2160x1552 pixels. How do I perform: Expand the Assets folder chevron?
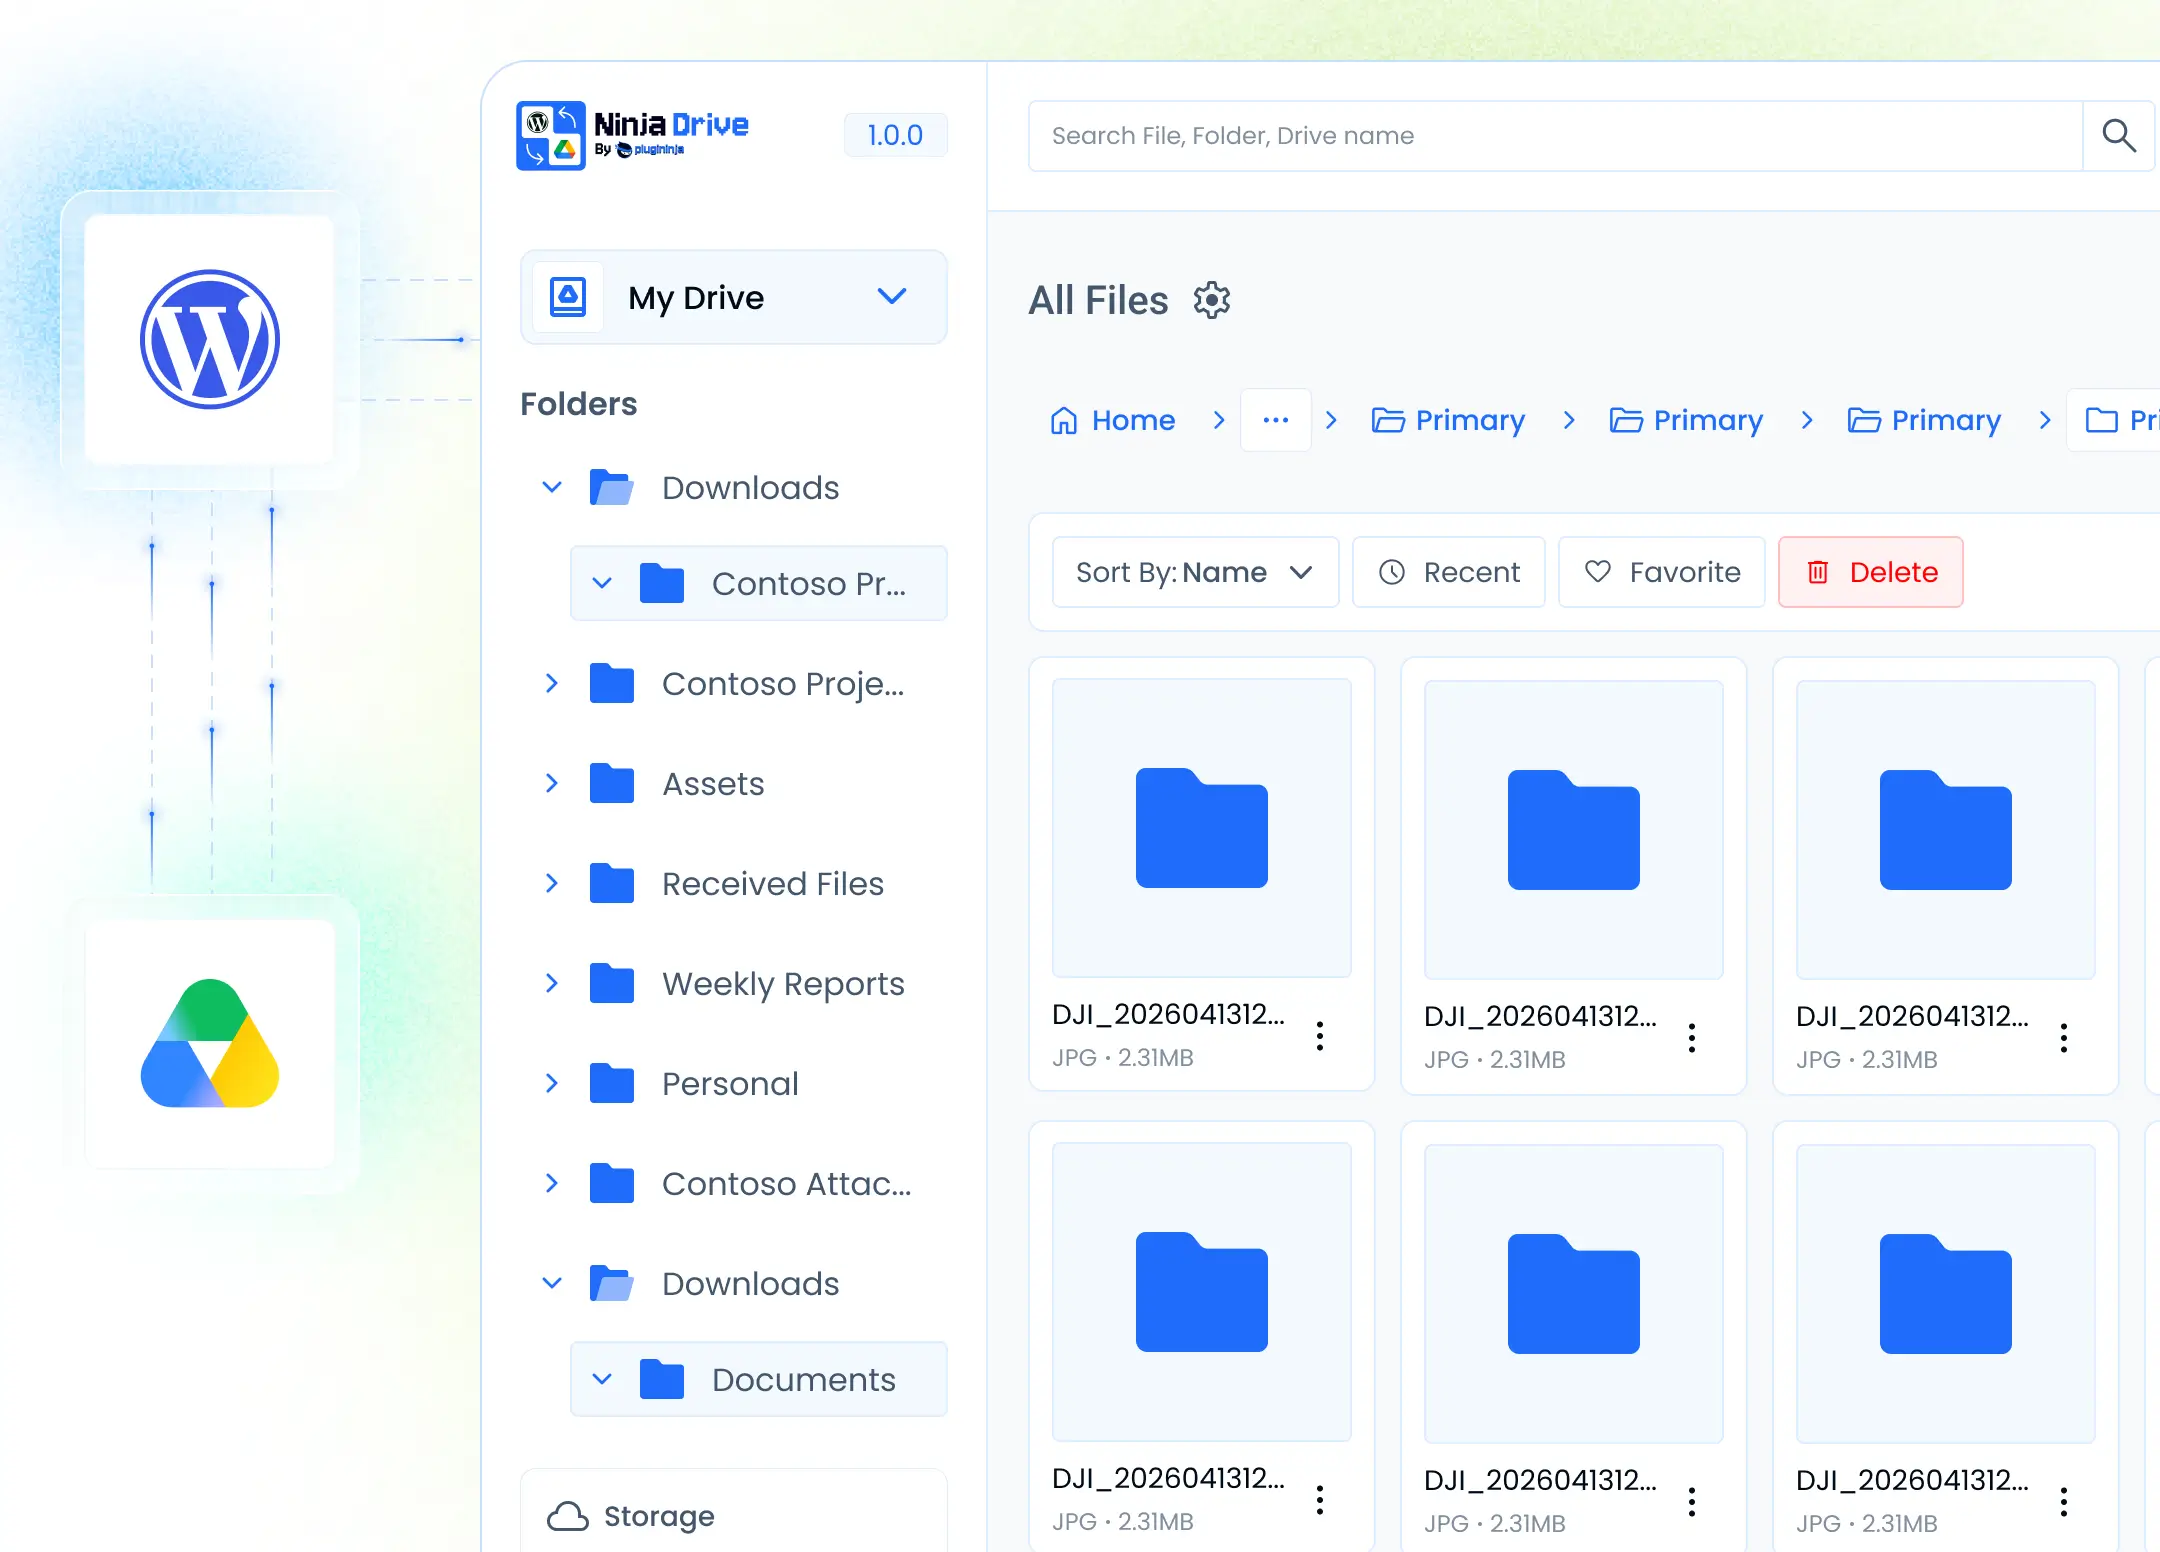552,783
